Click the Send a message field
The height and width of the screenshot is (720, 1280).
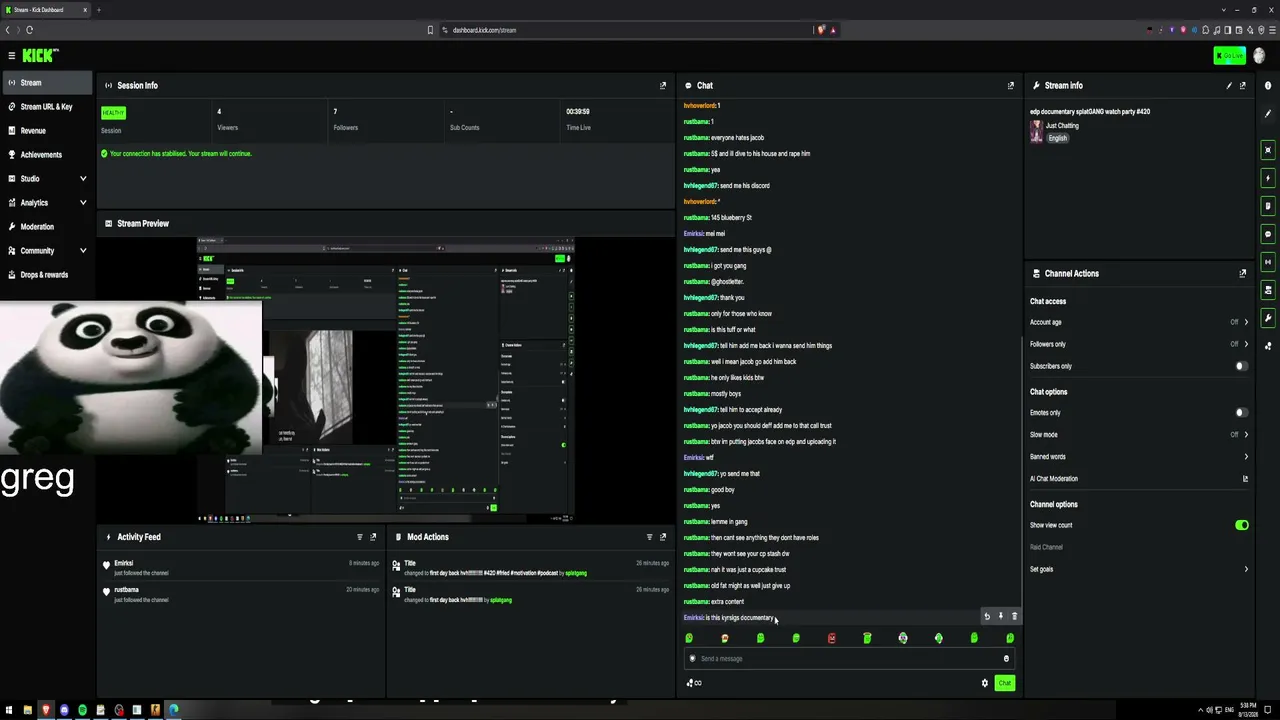point(848,659)
